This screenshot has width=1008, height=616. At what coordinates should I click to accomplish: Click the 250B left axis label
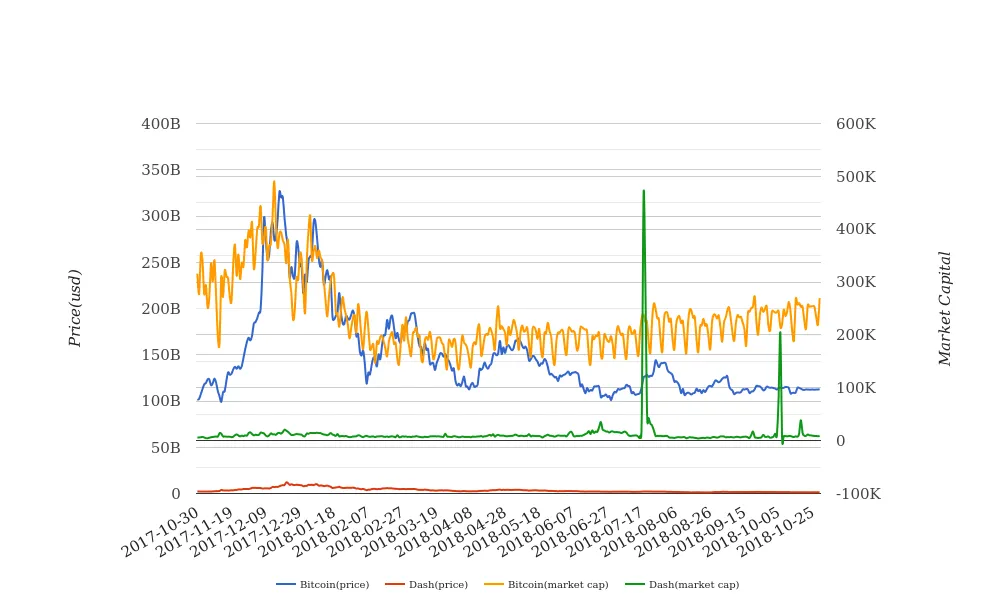tap(161, 262)
